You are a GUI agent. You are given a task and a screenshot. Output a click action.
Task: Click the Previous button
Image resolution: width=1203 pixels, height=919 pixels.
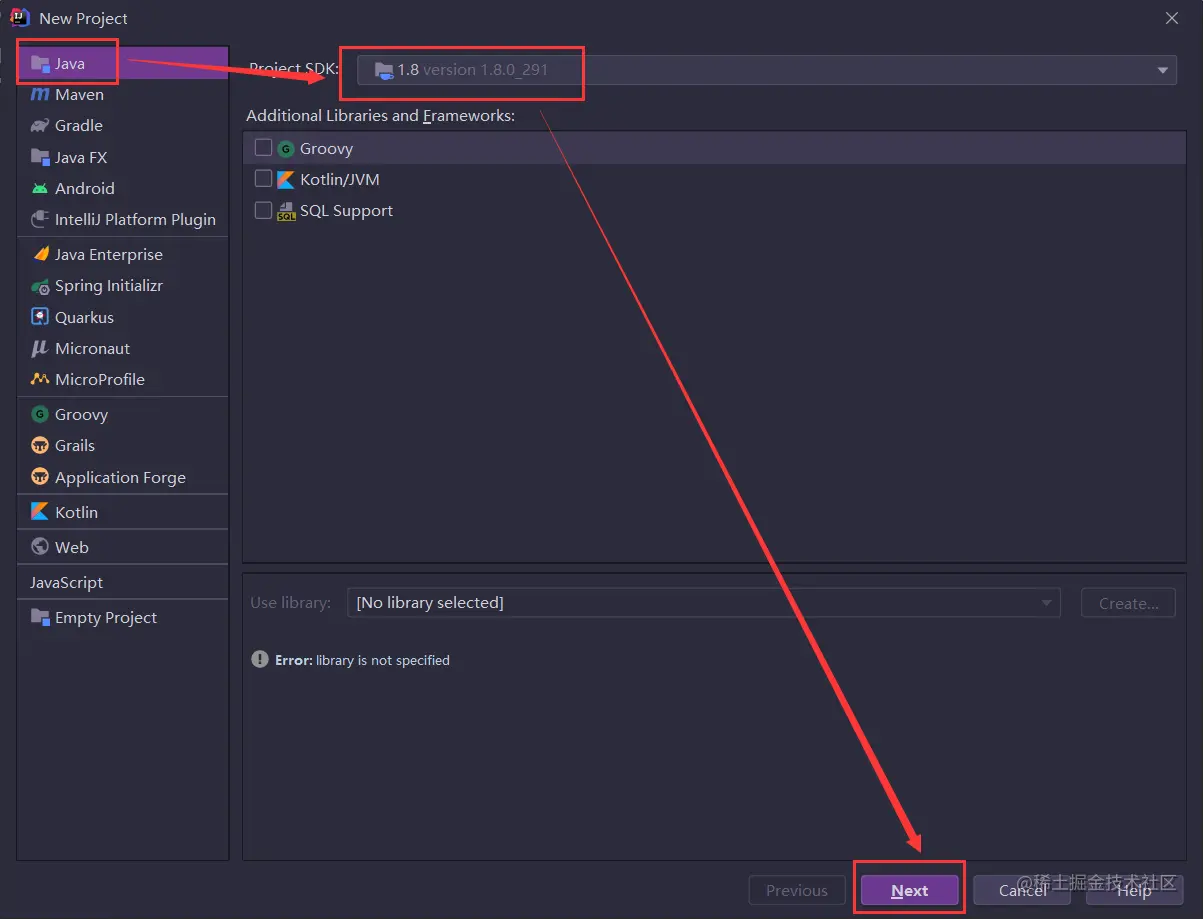(797, 890)
